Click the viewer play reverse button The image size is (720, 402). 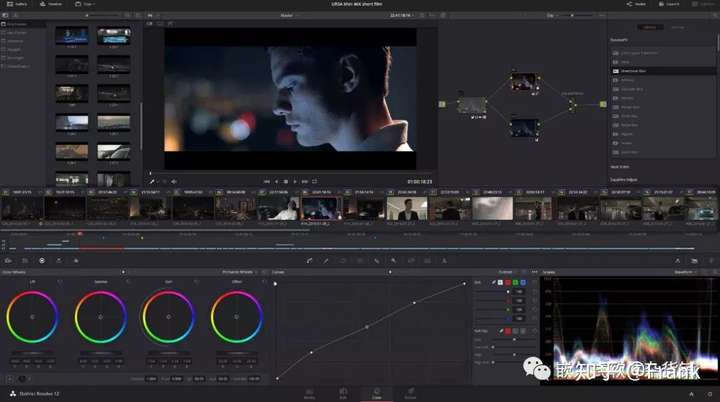(276, 181)
